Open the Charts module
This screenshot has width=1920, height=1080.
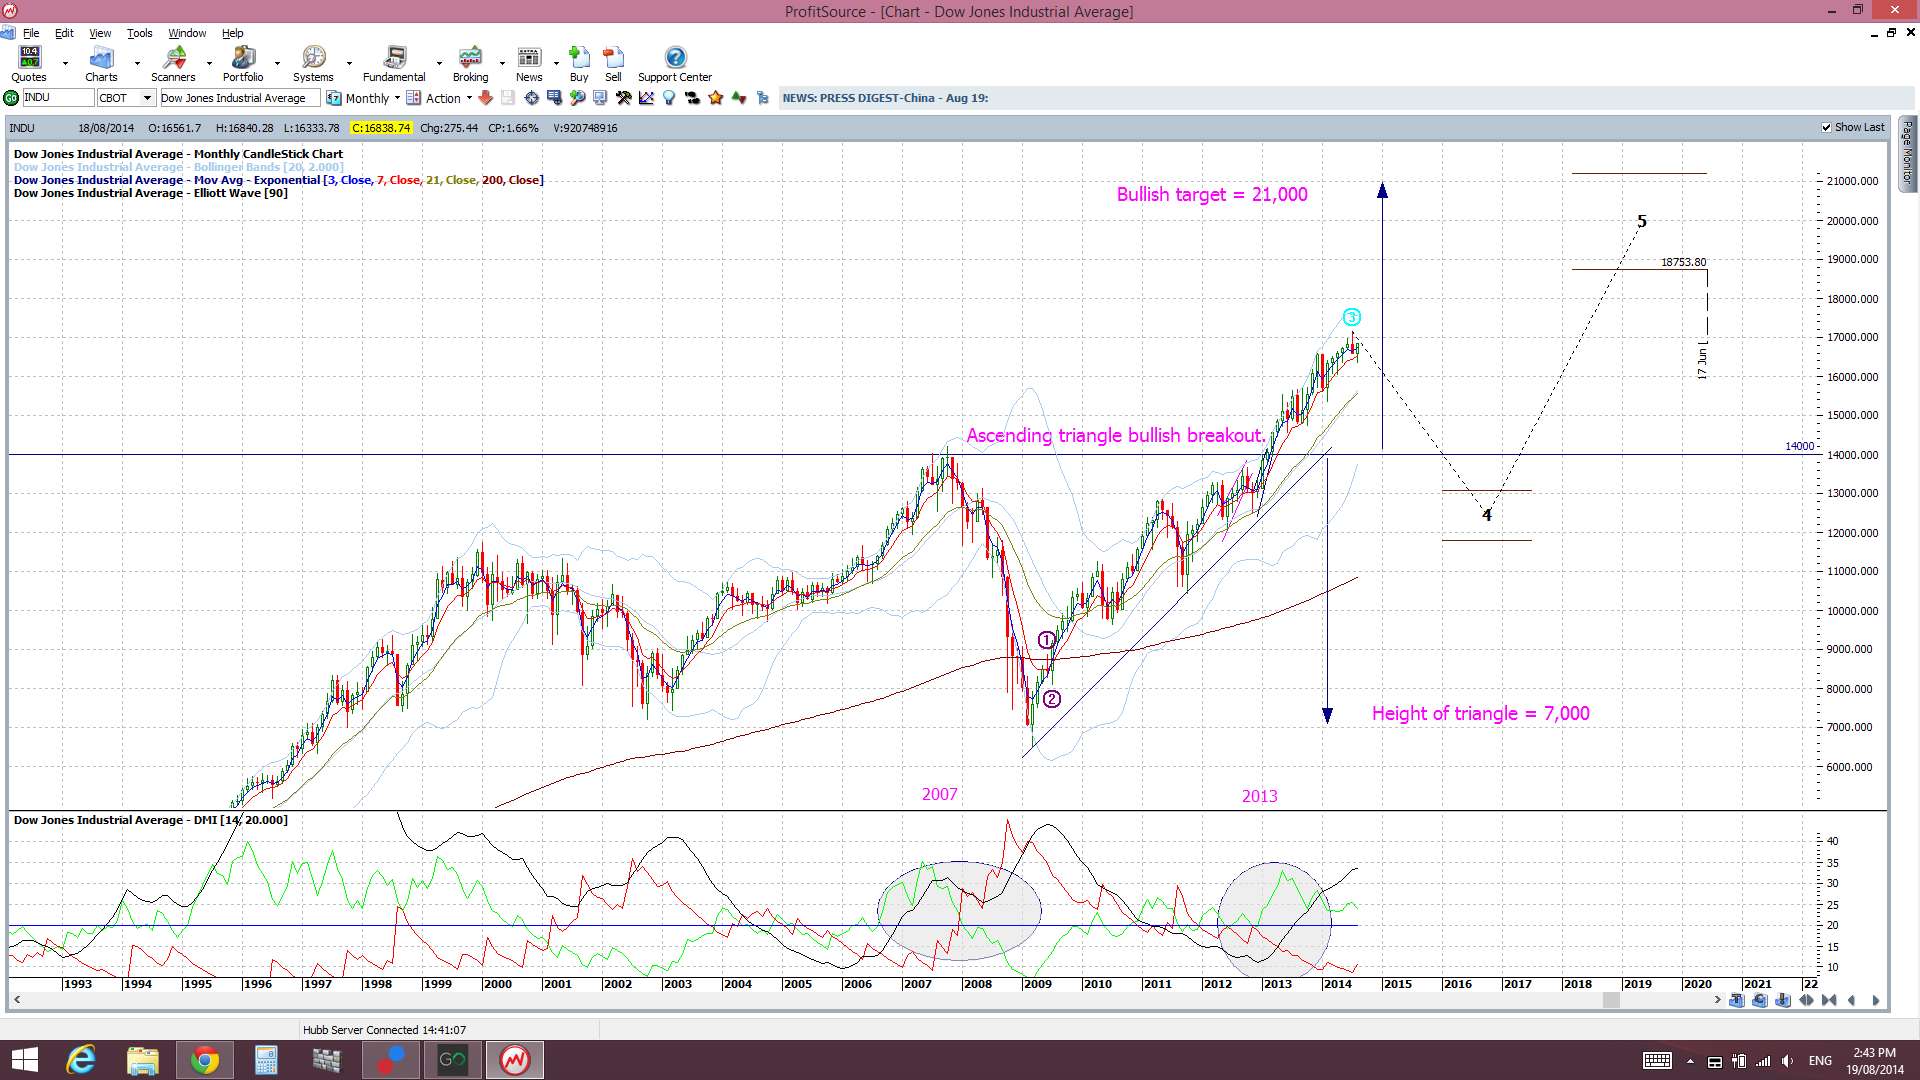click(x=101, y=64)
